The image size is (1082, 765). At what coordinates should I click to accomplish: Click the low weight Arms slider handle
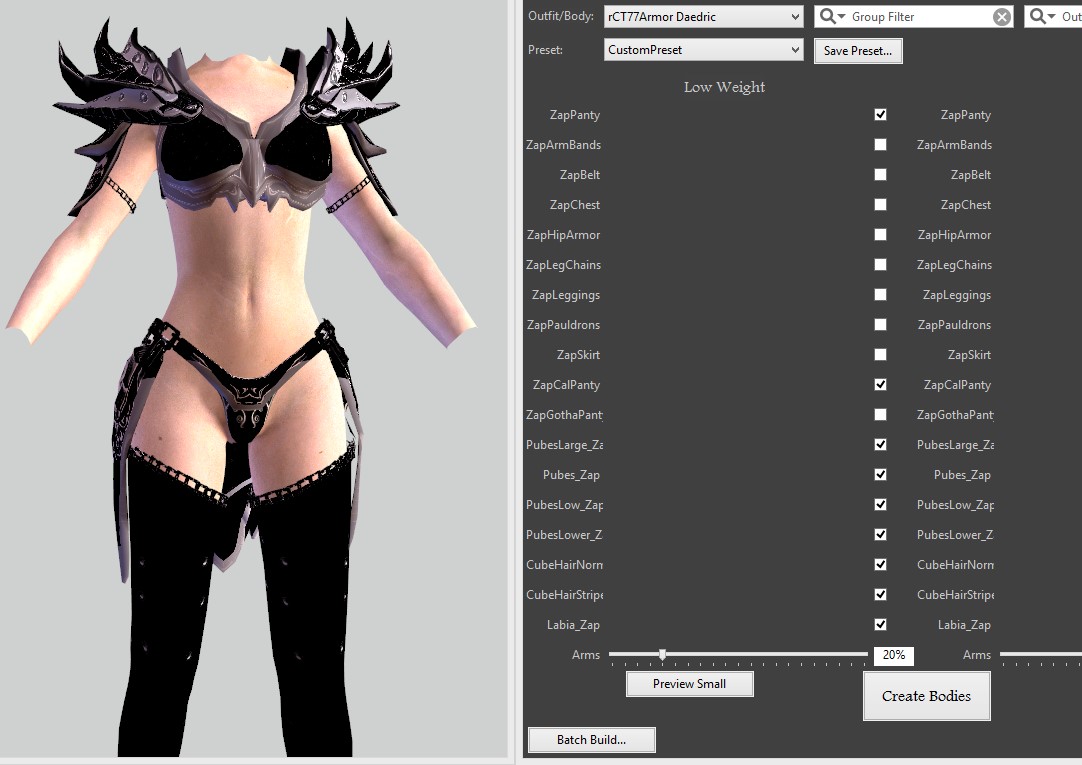[x=662, y=654]
